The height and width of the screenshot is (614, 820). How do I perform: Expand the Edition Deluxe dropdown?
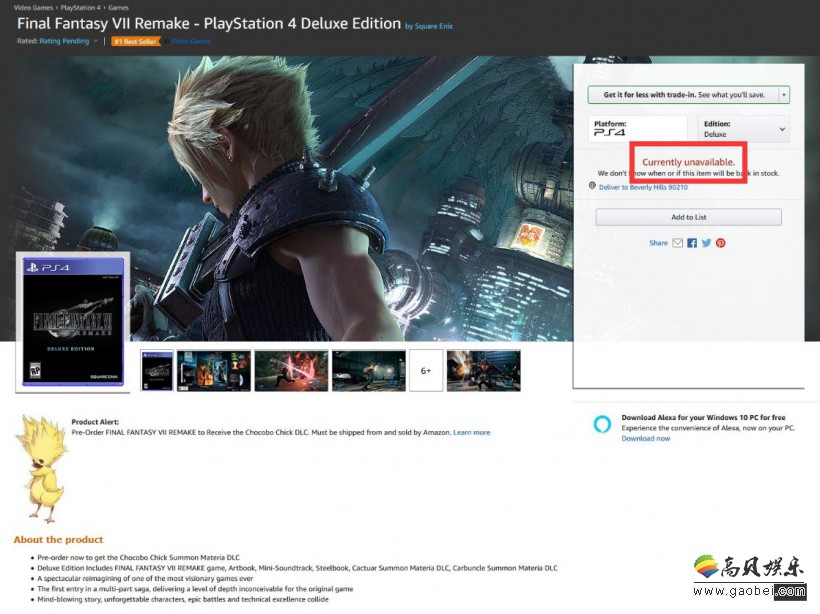(743, 129)
